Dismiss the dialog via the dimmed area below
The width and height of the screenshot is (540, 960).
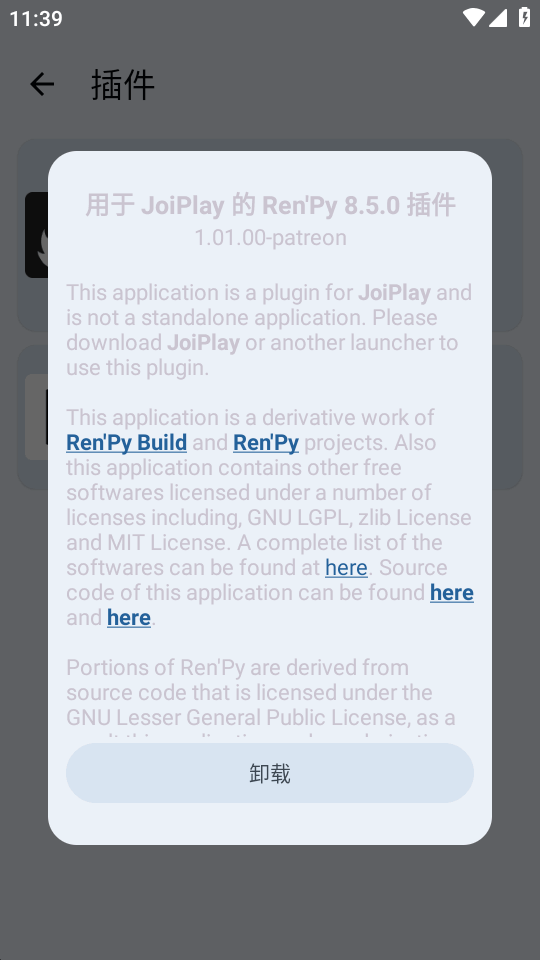270,900
